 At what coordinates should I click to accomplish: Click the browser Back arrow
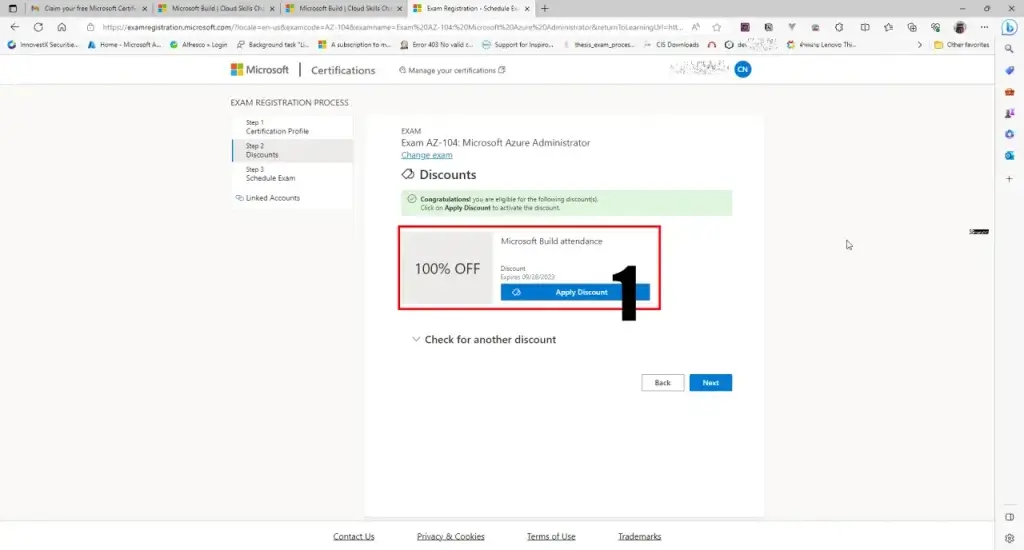[15, 27]
